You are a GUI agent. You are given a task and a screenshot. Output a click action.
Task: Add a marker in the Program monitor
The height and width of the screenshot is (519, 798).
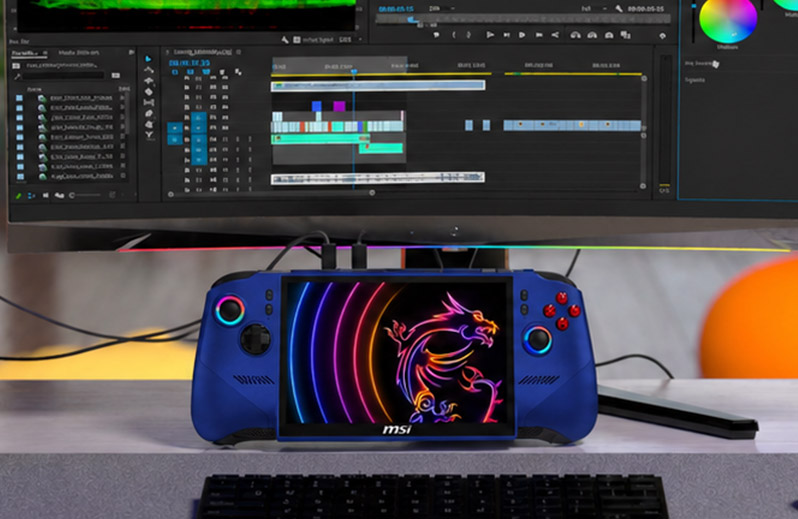(436, 35)
